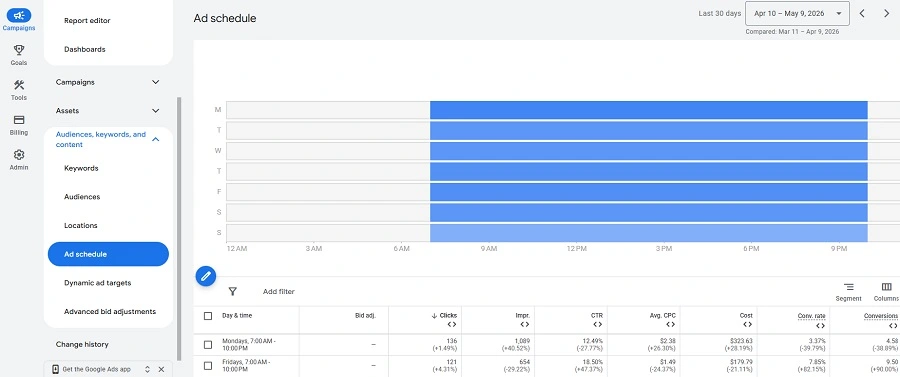Expand the Google Ads app banner arrows

click(147, 370)
